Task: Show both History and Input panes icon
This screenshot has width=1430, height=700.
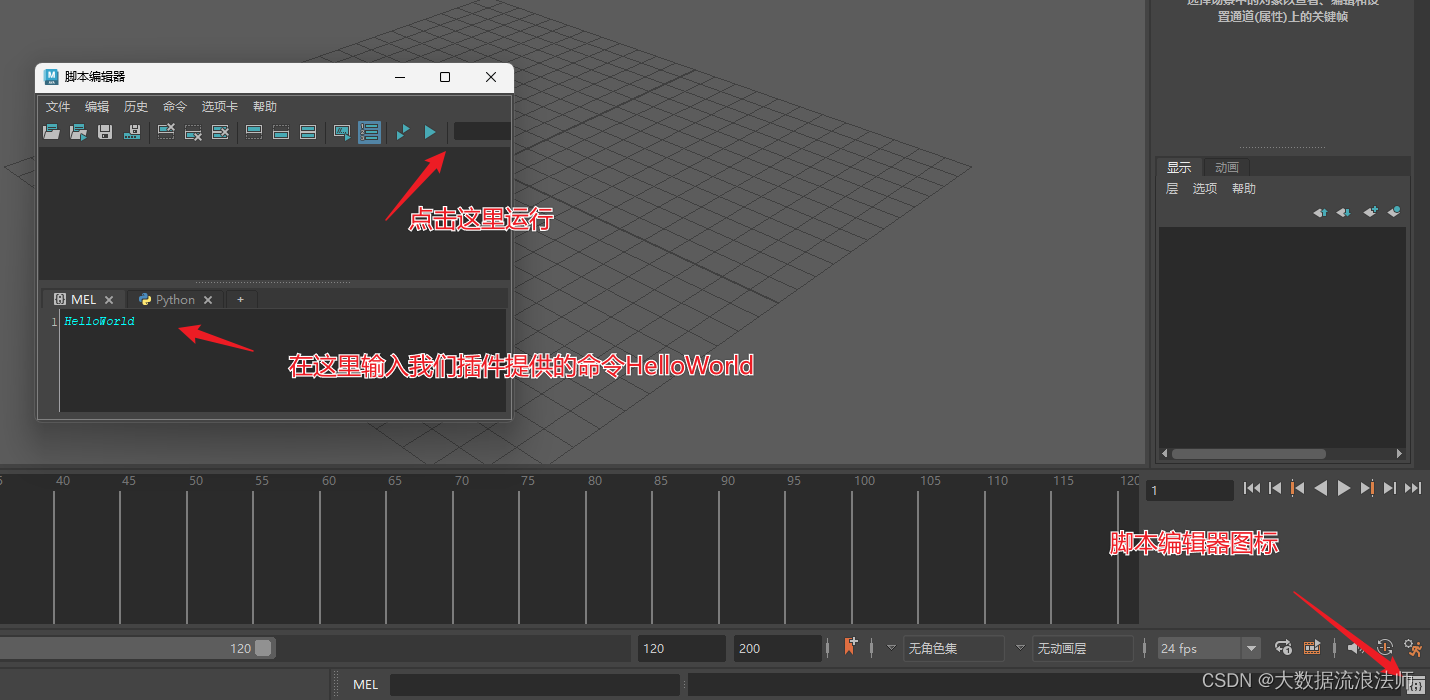Action: (x=308, y=132)
